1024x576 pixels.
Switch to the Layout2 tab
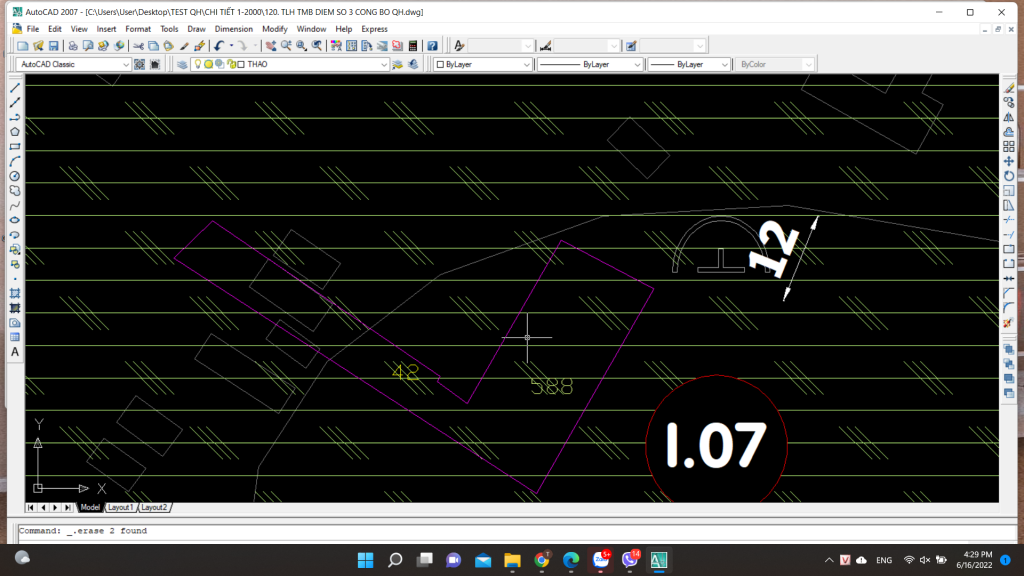click(x=154, y=507)
